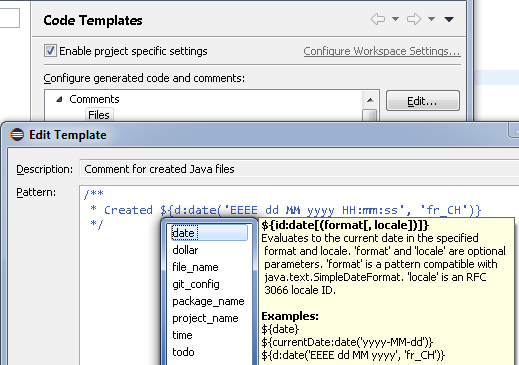The image size is (519, 365).
Task: Choose the project_name variable proposal
Action: (209, 318)
